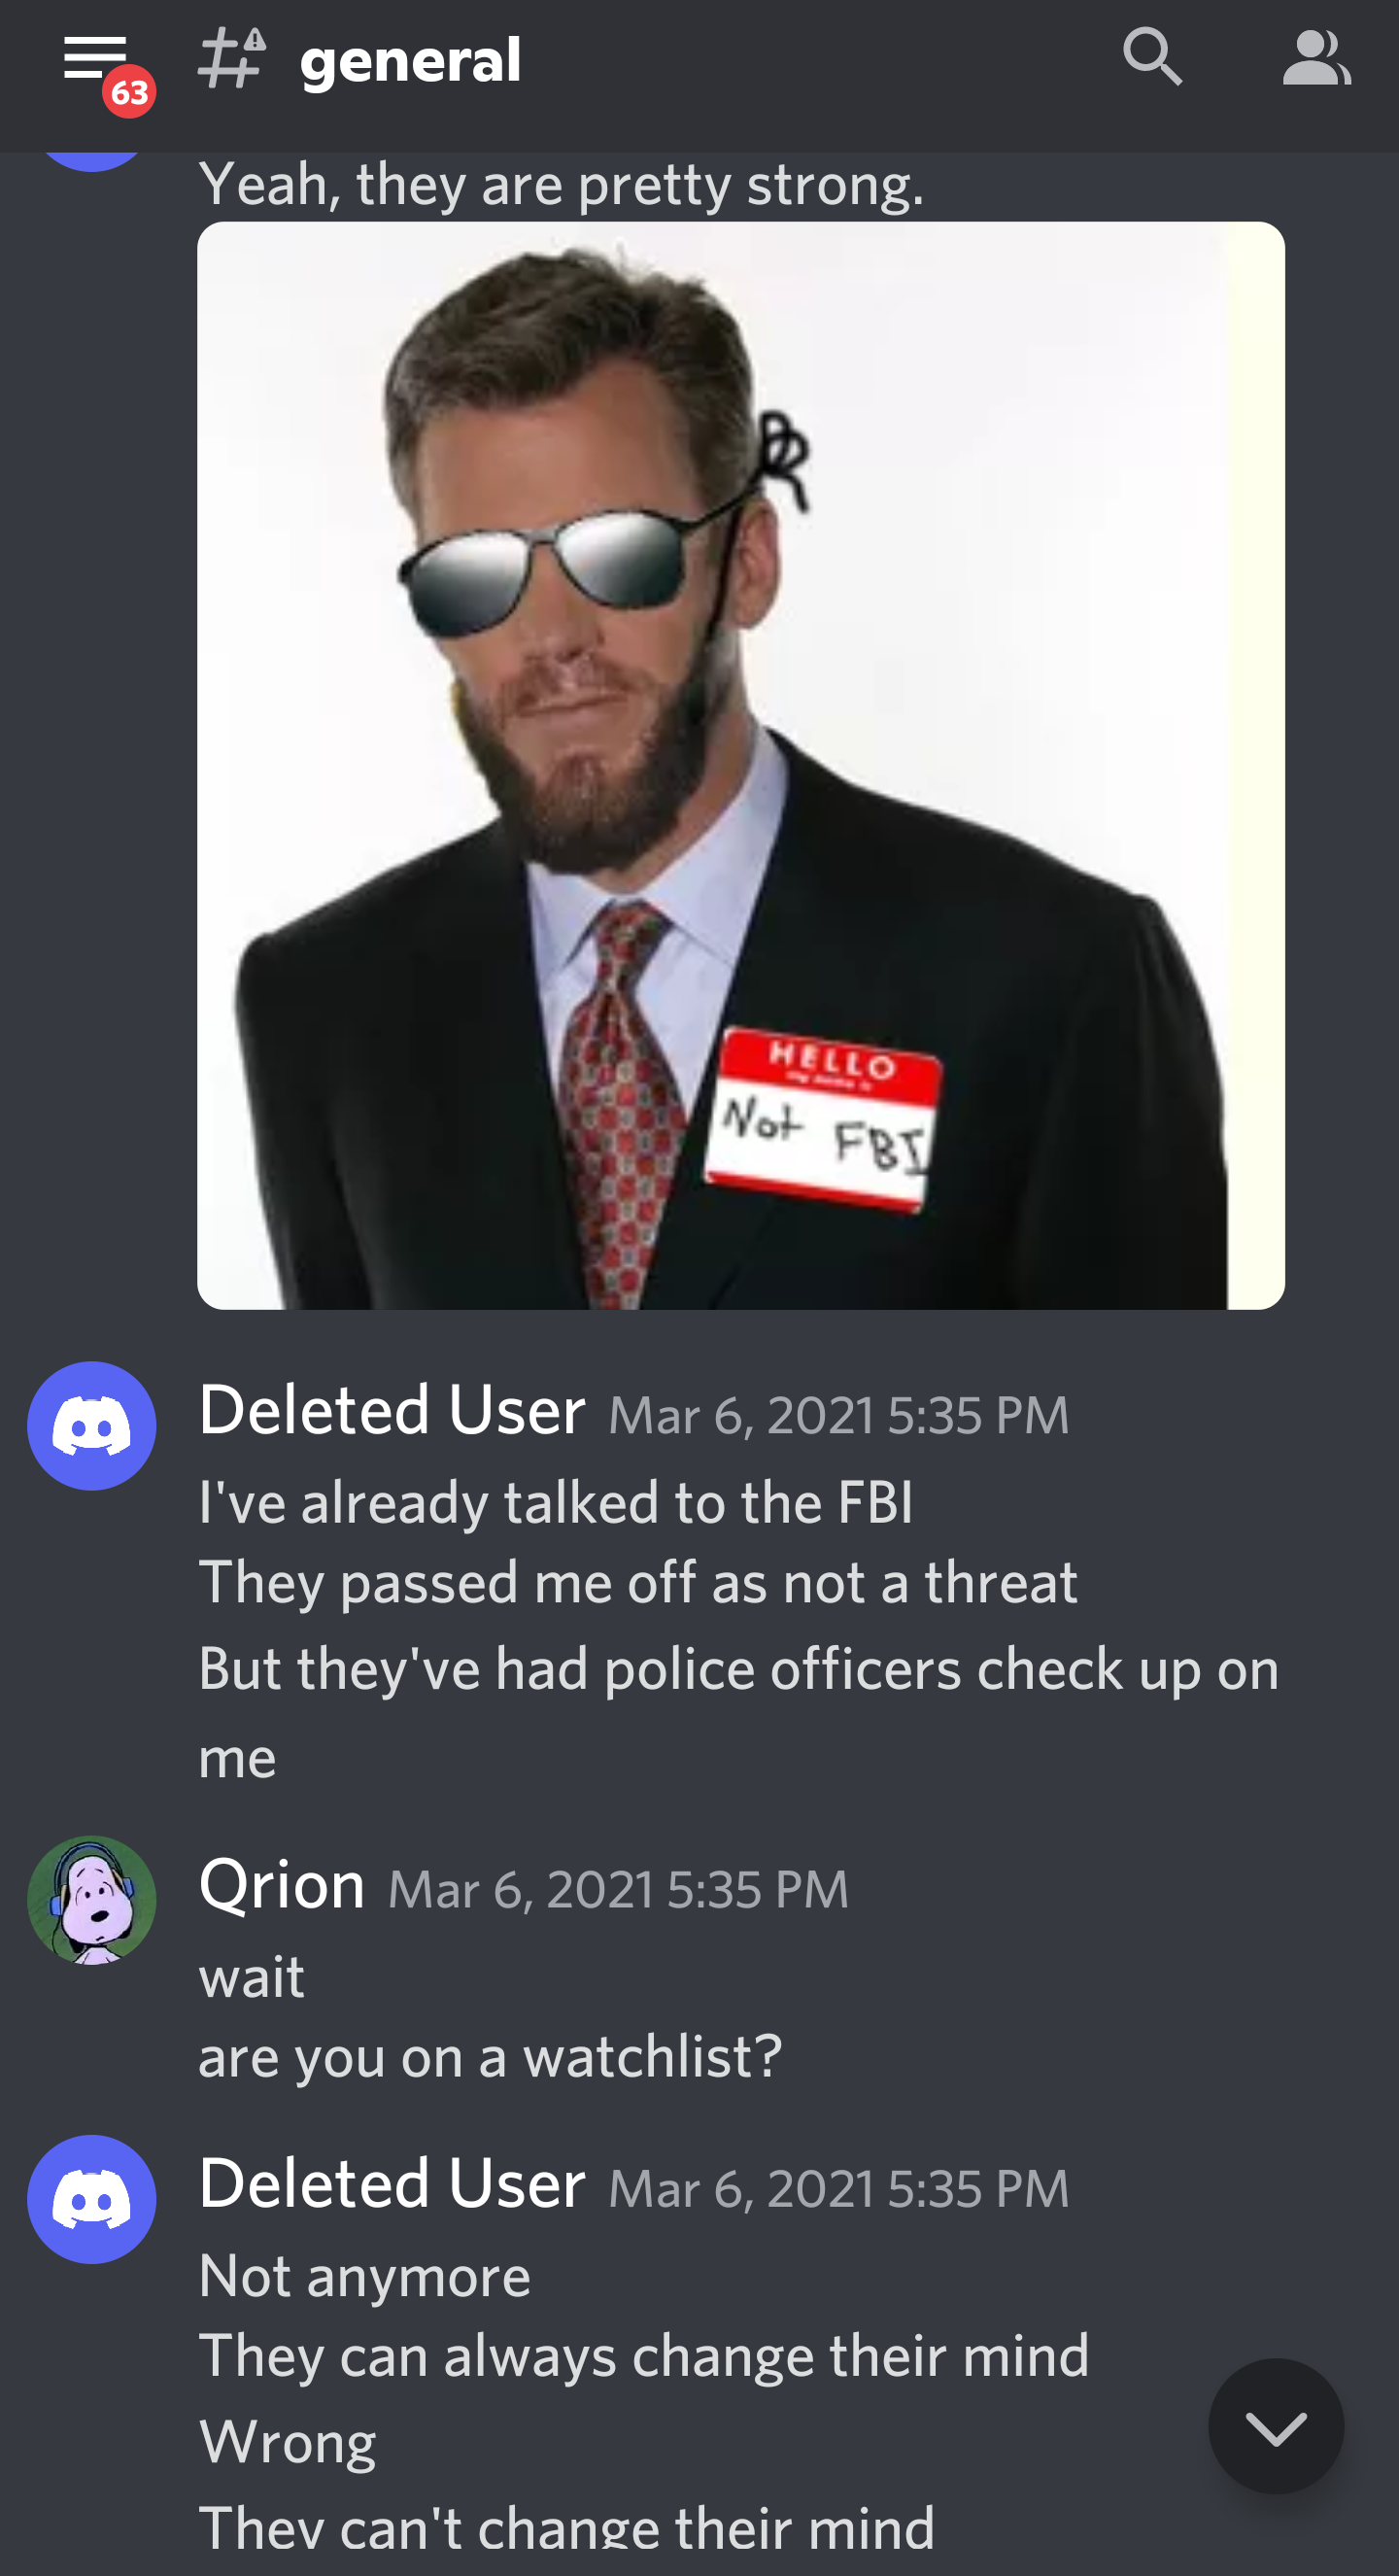The height and width of the screenshot is (2576, 1399).
Task: Open second Deleted User Discord avatar
Action: tap(92, 2199)
